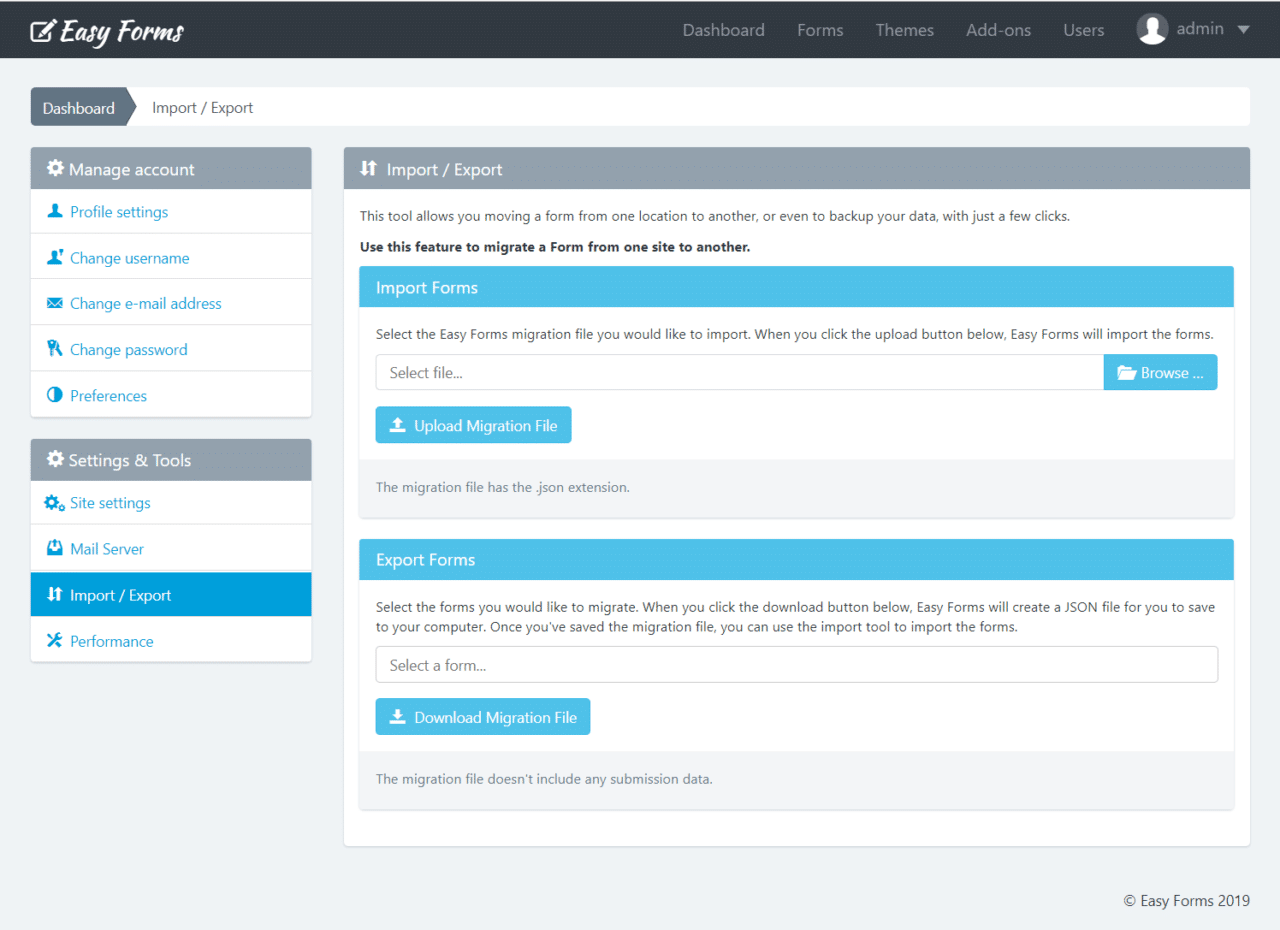Click the Upload Migration File button

tap(474, 425)
